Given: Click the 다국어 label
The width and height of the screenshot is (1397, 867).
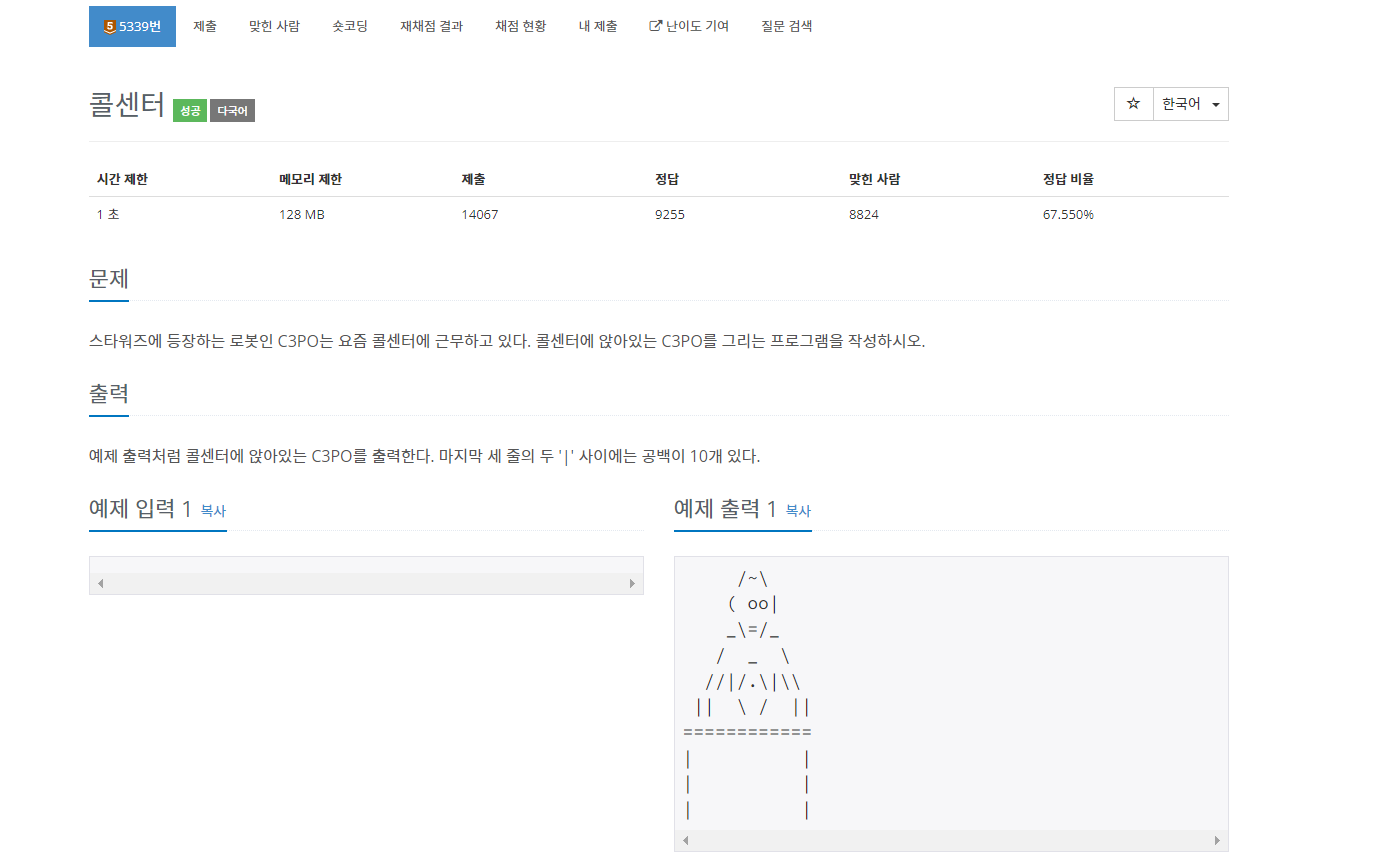Looking at the screenshot, I should [x=232, y=111].
